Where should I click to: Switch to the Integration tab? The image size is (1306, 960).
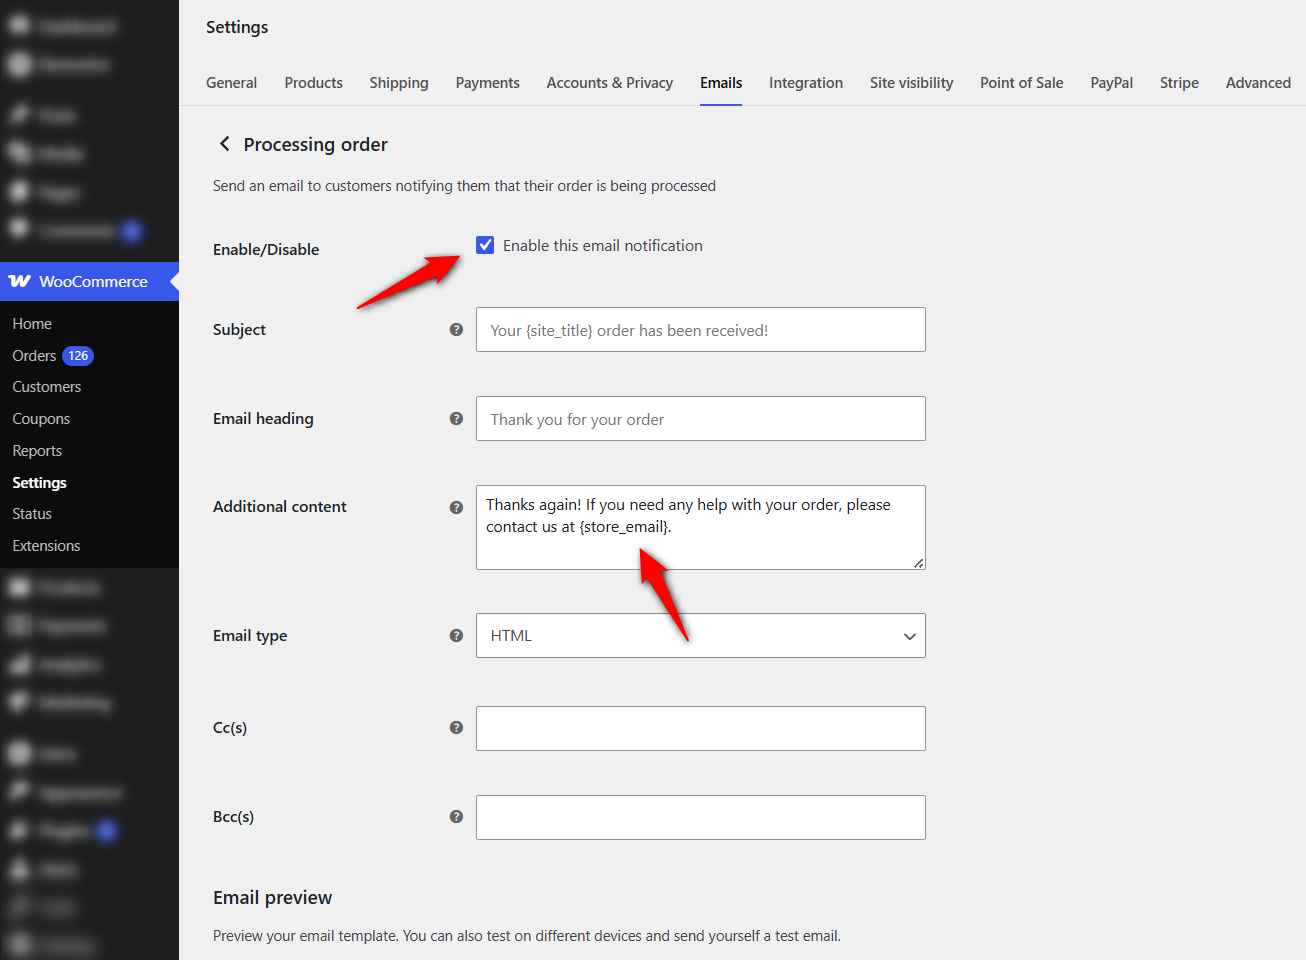(x=806, y=83)
